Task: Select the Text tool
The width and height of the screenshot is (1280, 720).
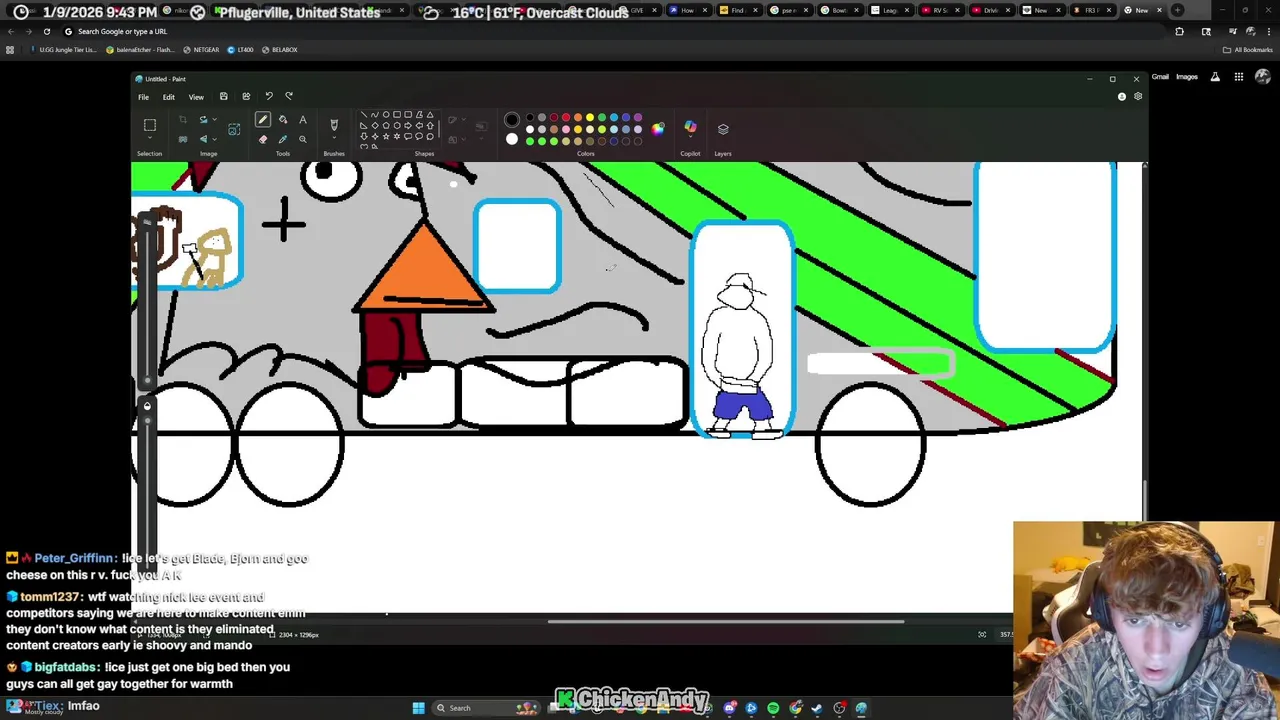Action: click(302, 119)
